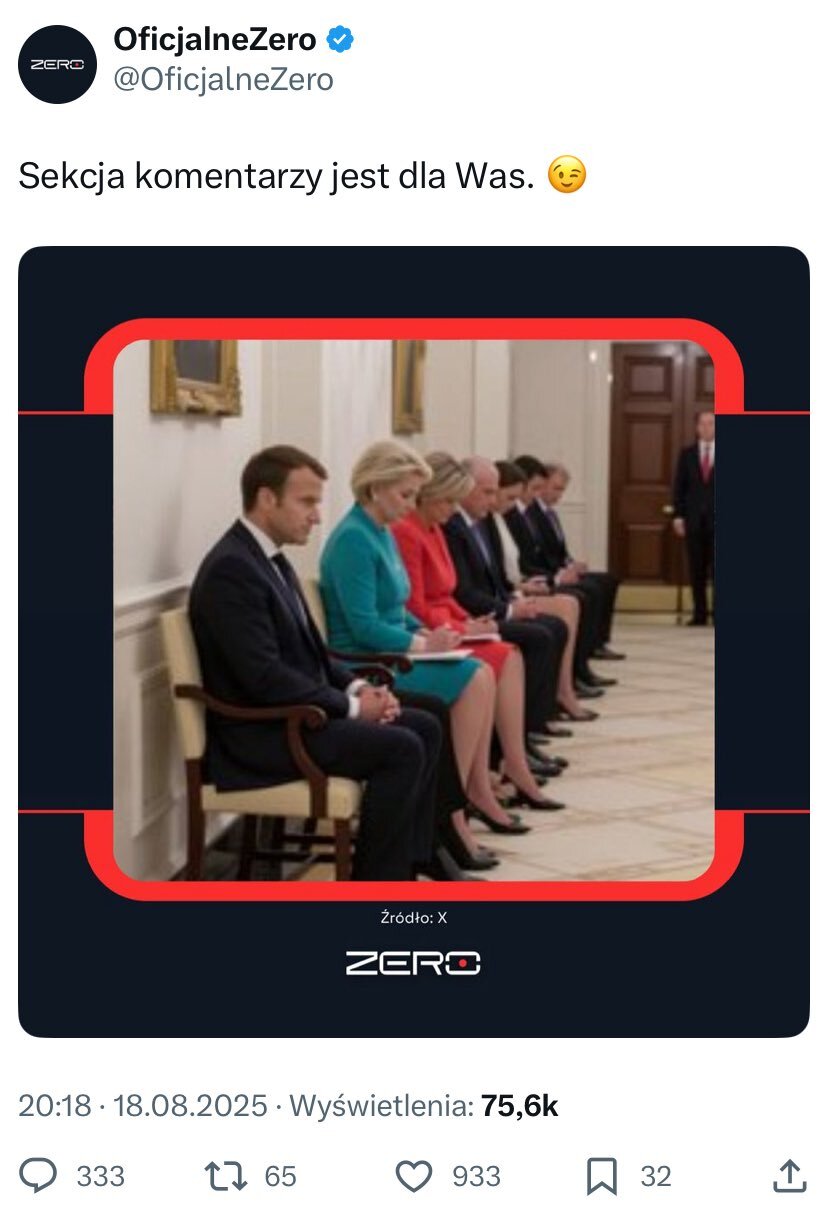Click the winking emoji in post
Screen dimensions: 828x1215
[567, 177]
